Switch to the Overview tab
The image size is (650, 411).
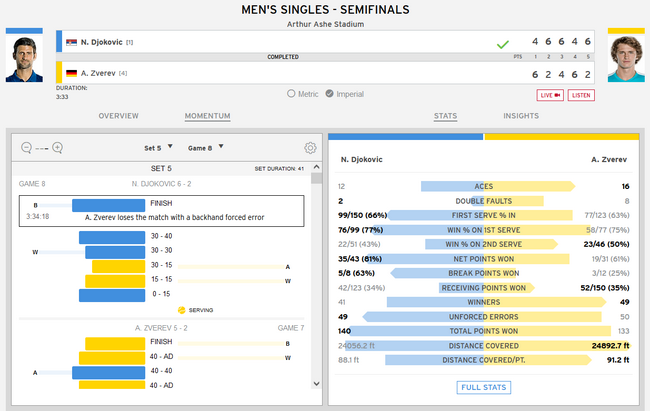pyautogui.click(x=118, y=116)
